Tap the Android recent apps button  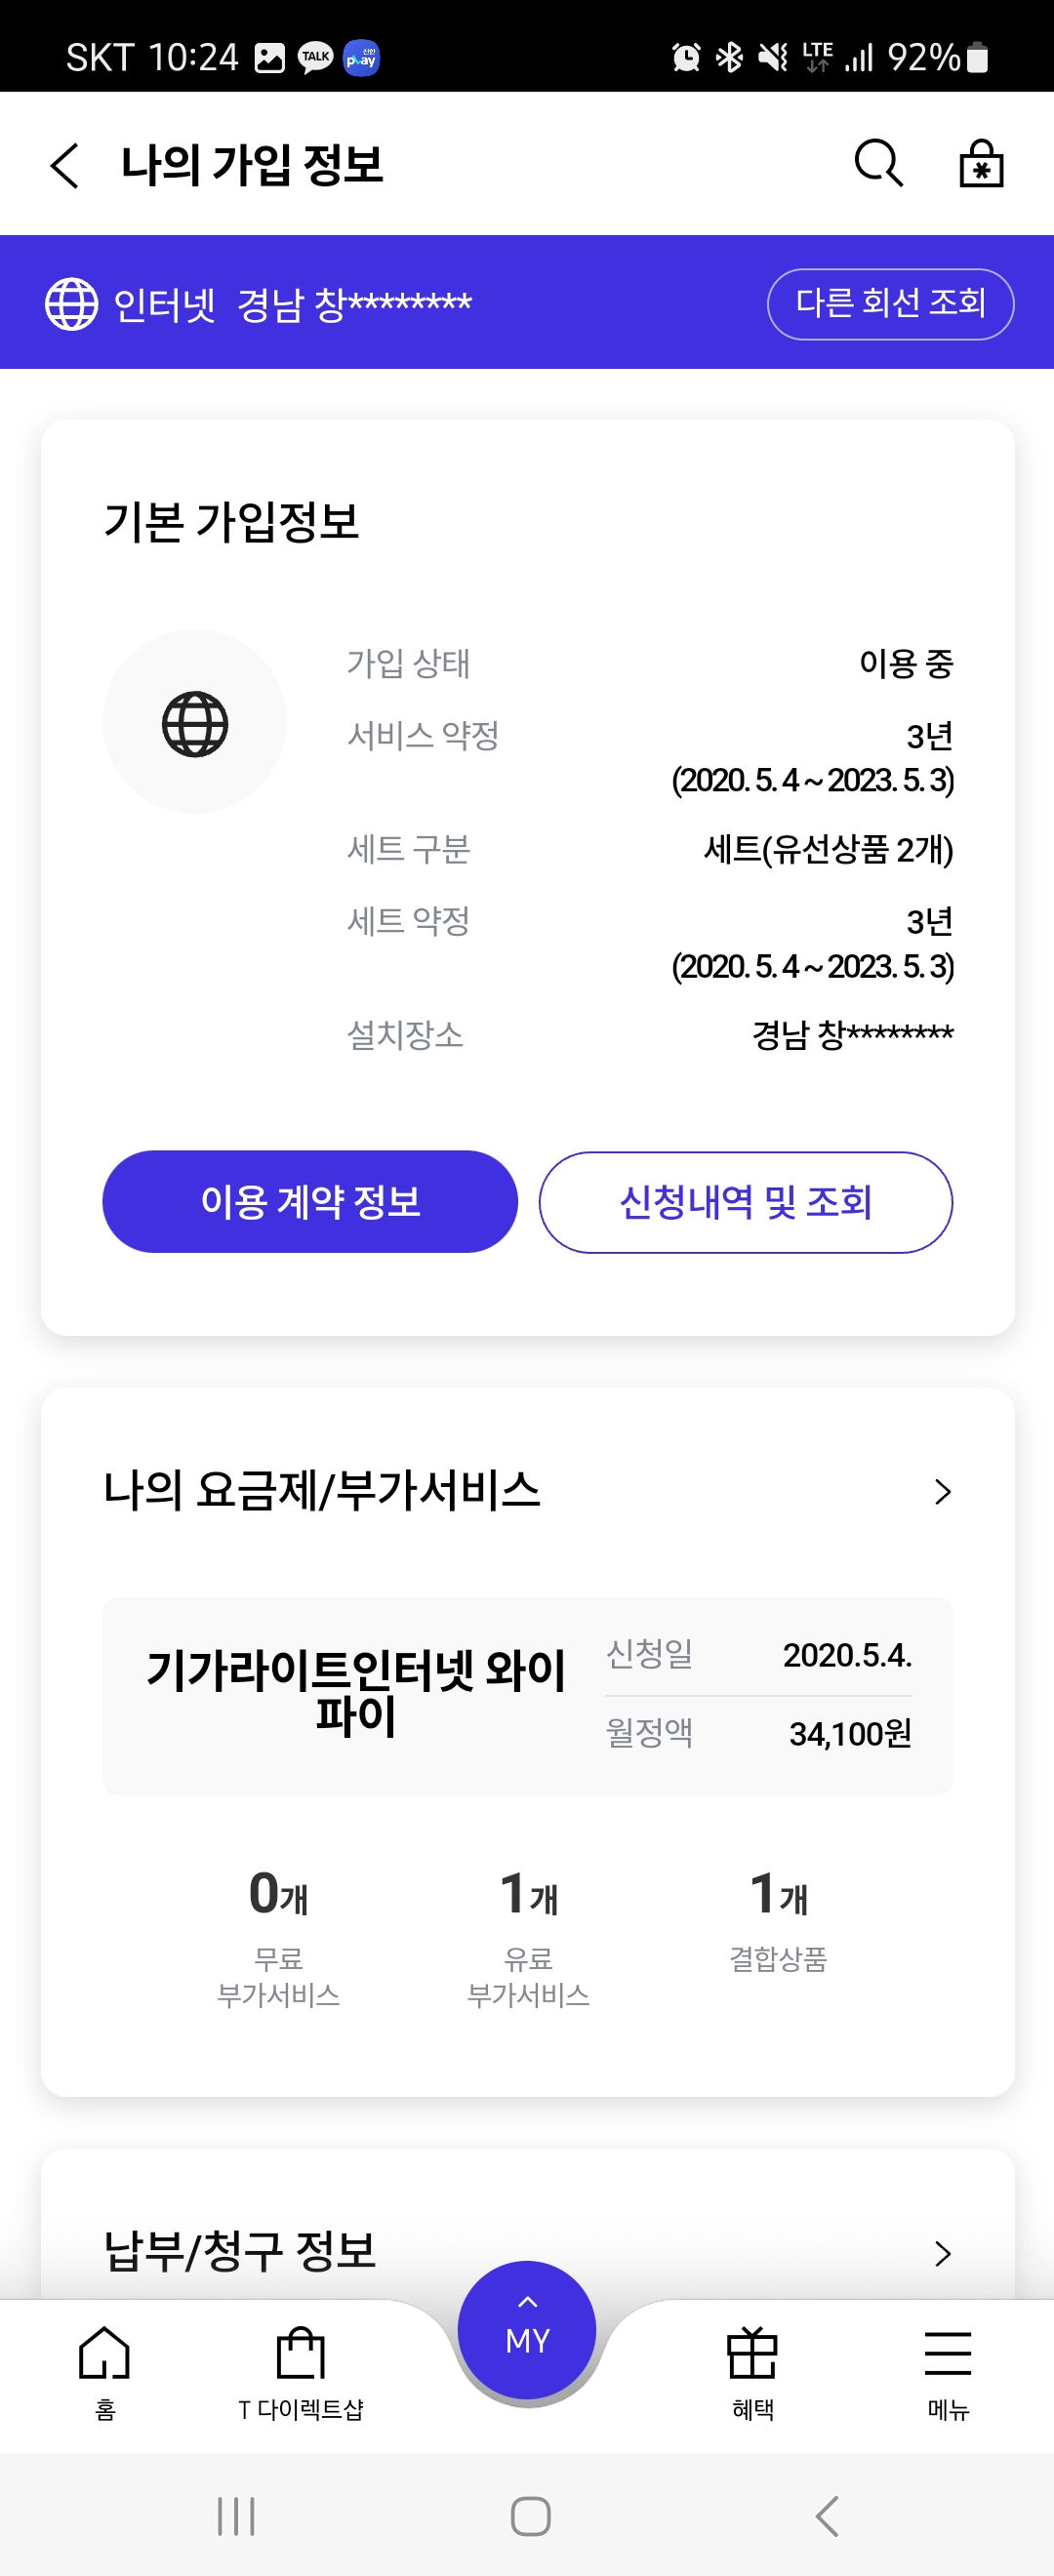tap(236, 2516)
